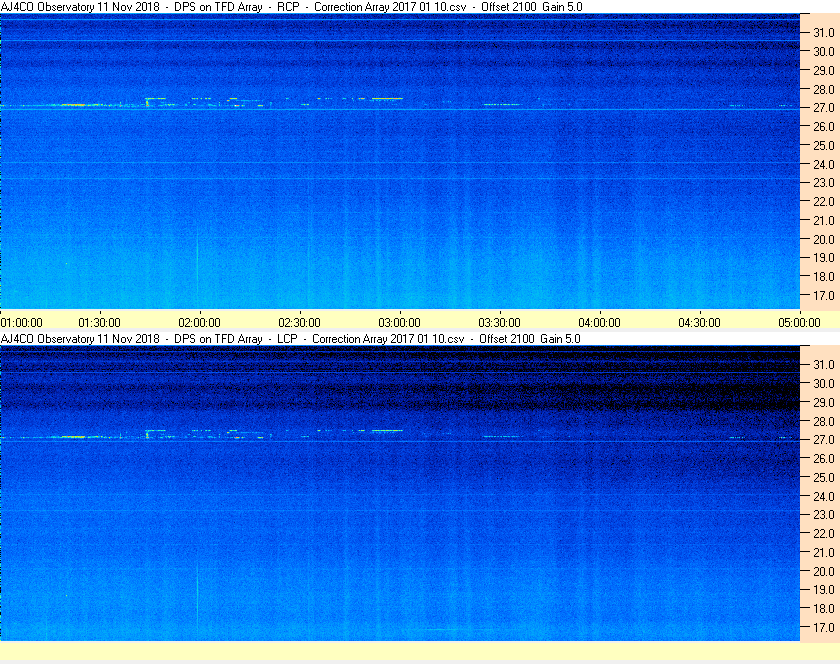The width and height of the screenshot is (840, 664).
Task: Click the RCP spectrogram title text
Action: 291,7
